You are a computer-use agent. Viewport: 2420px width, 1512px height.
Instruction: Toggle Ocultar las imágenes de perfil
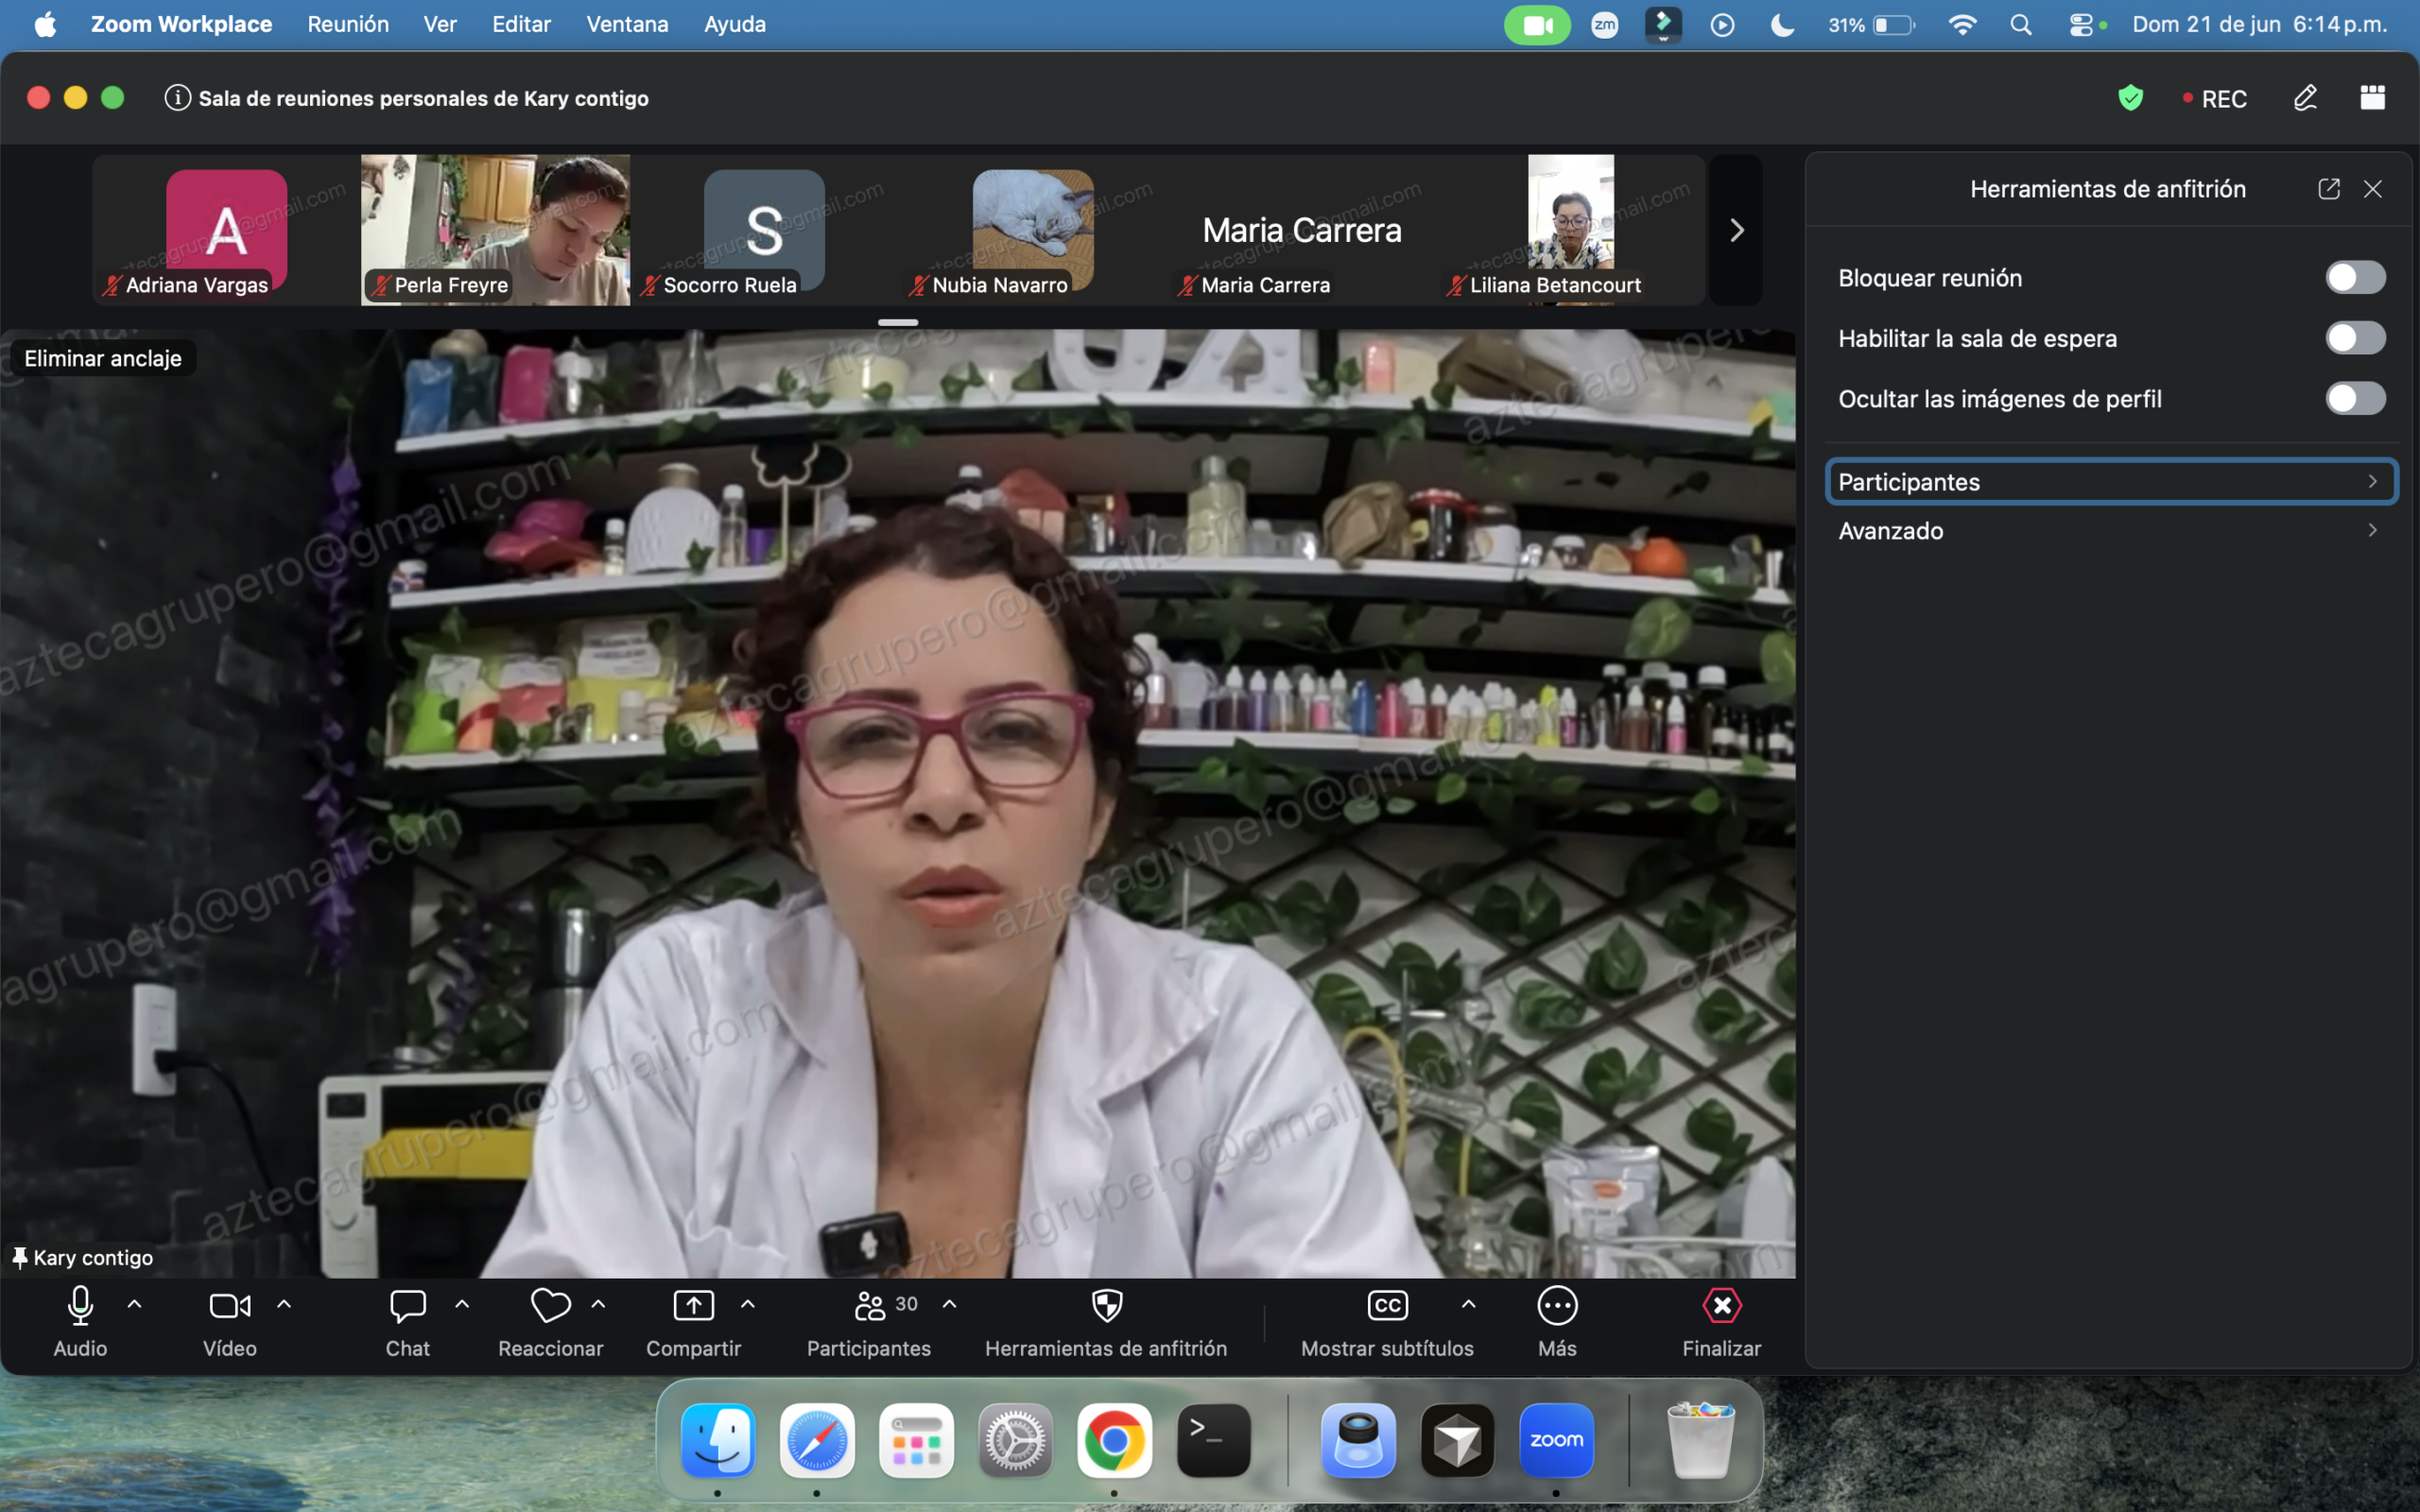(2355, 398)
